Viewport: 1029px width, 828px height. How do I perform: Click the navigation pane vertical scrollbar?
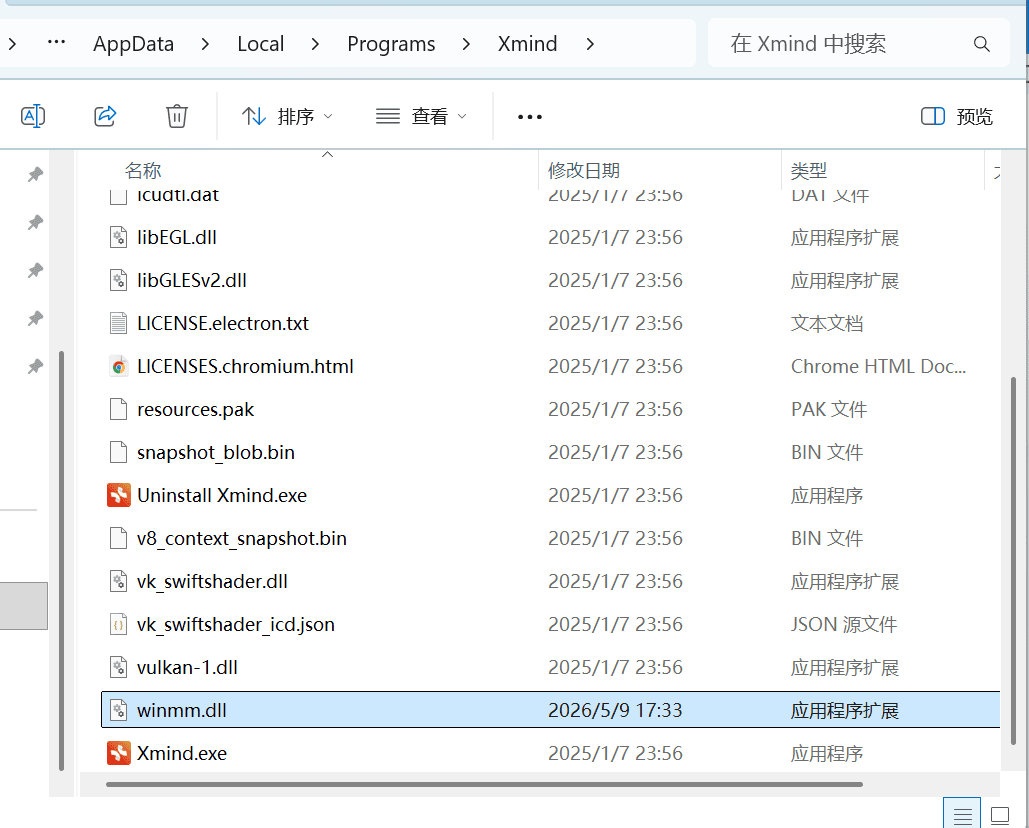[61, 561]
